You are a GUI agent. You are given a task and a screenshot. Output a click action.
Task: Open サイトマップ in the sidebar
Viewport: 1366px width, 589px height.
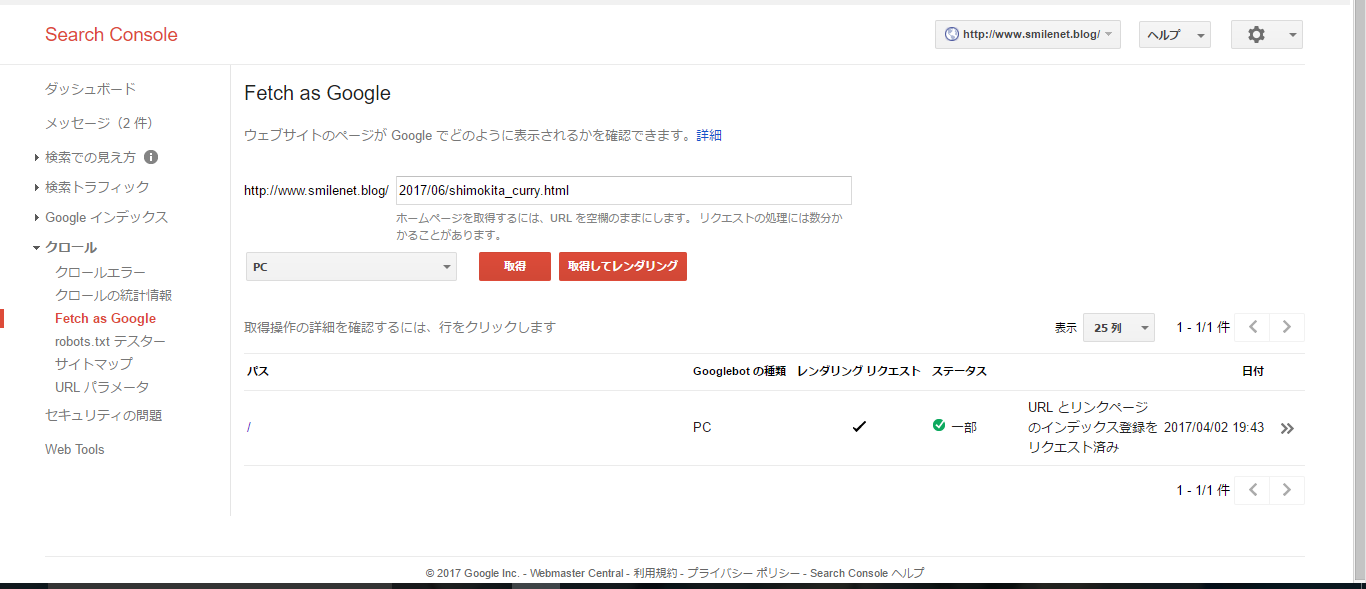click(x=94, y=364)
